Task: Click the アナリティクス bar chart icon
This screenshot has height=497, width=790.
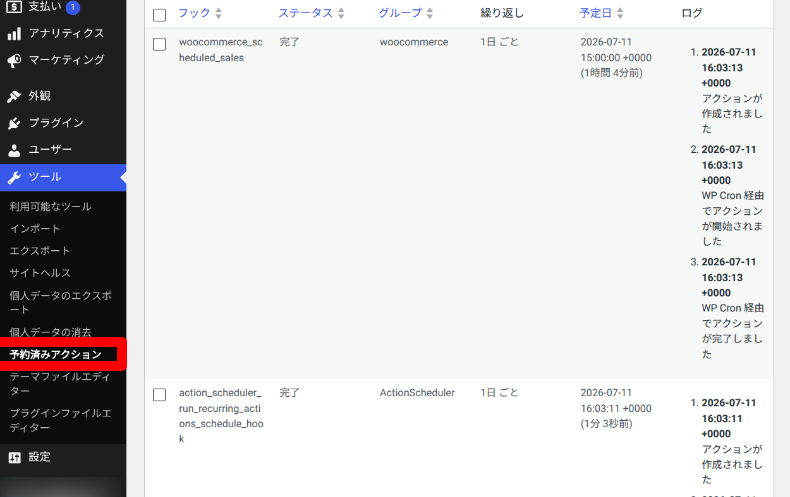Action: coord(14,33)
